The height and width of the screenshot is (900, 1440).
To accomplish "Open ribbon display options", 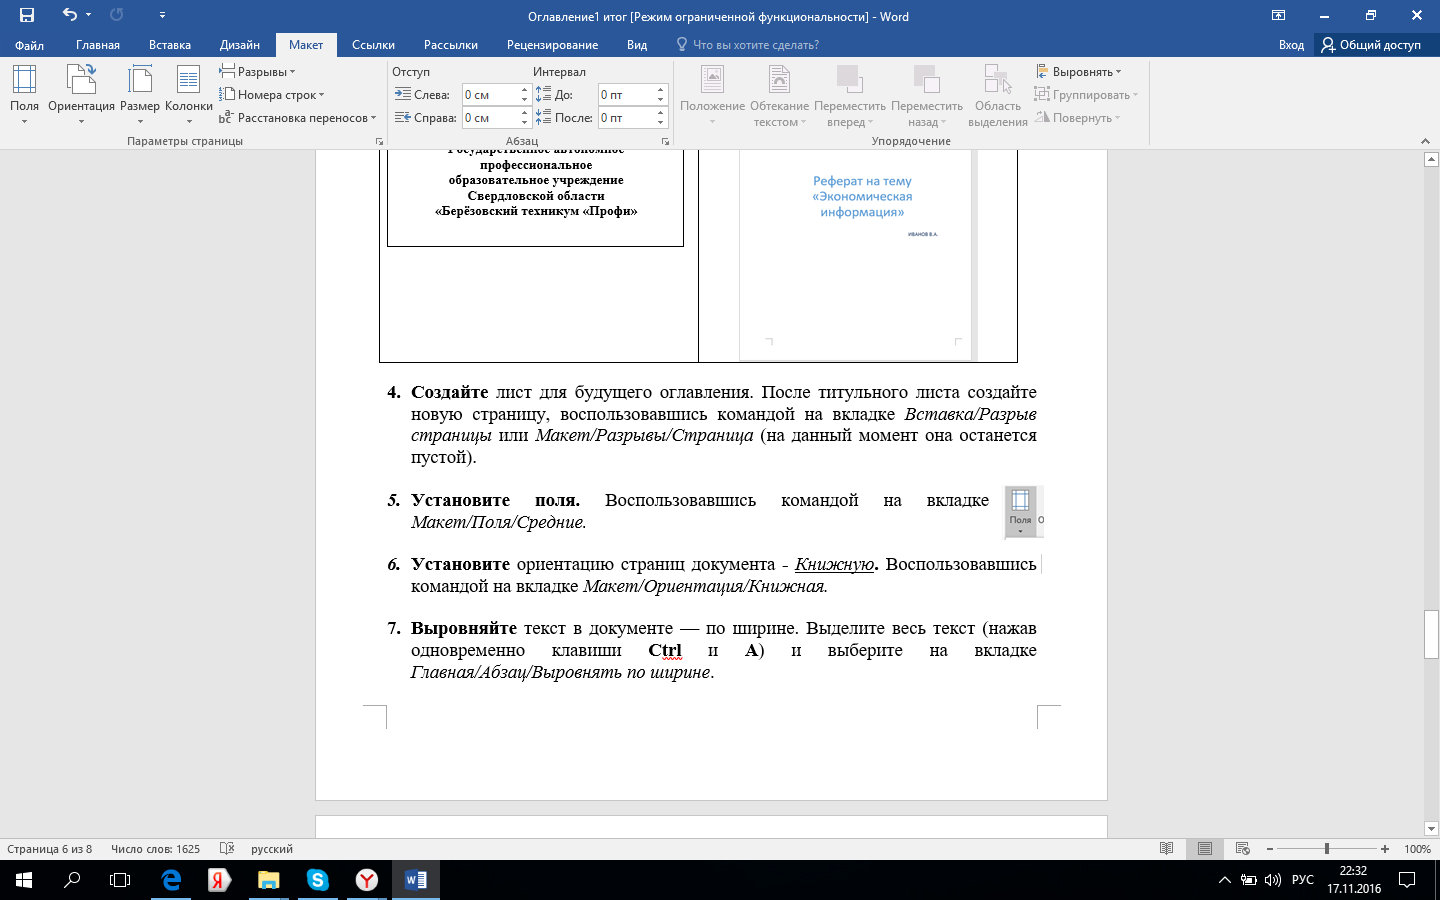I will 1278,15.
